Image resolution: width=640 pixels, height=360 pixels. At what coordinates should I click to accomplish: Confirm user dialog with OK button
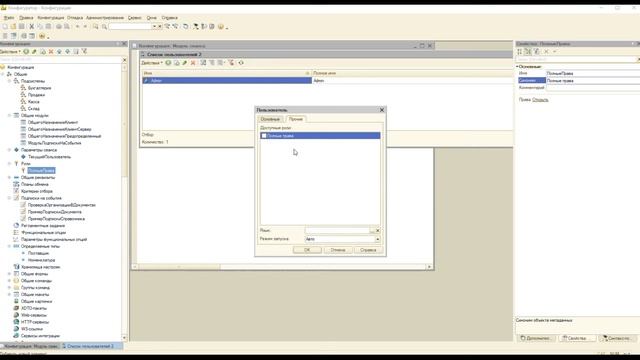tap(307, 250)
